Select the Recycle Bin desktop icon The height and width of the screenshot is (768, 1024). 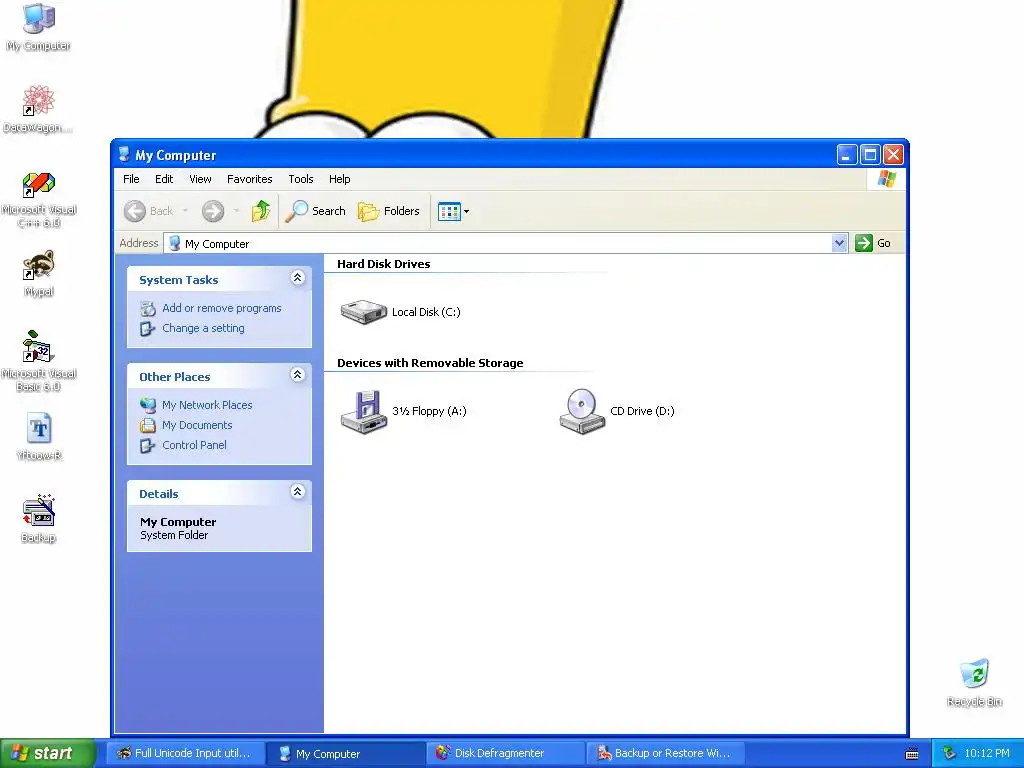tap(974, 682)
